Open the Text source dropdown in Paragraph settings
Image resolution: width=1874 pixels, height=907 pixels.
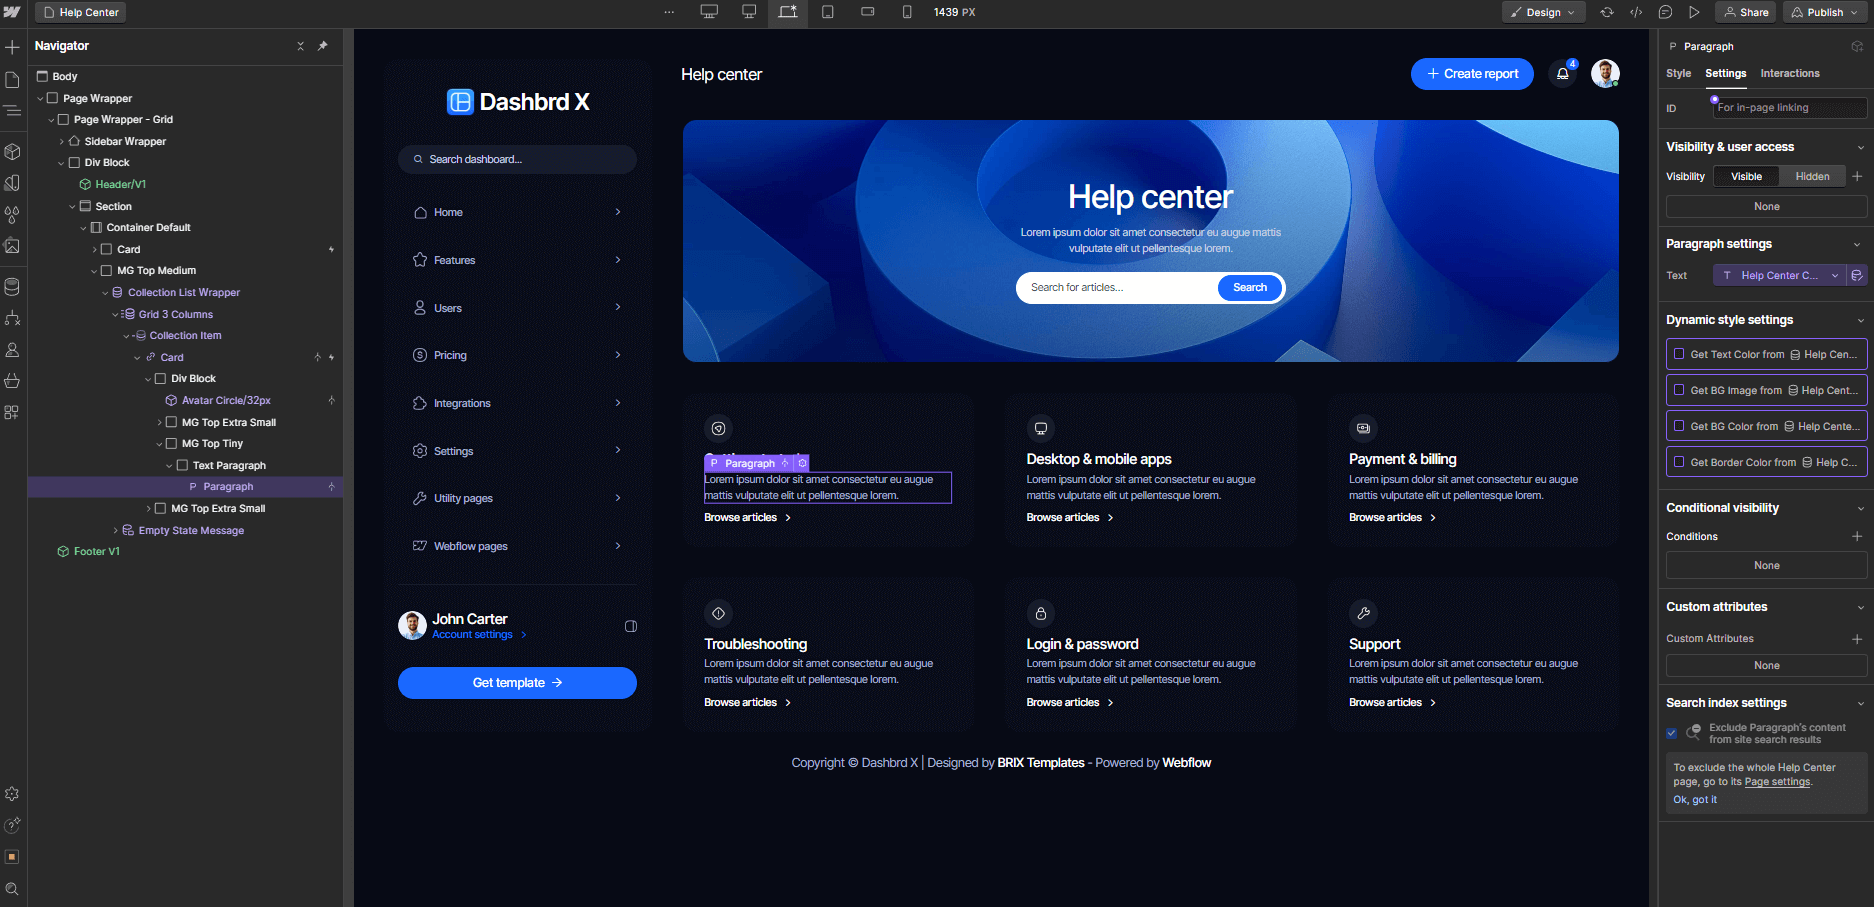(1780, 275)
